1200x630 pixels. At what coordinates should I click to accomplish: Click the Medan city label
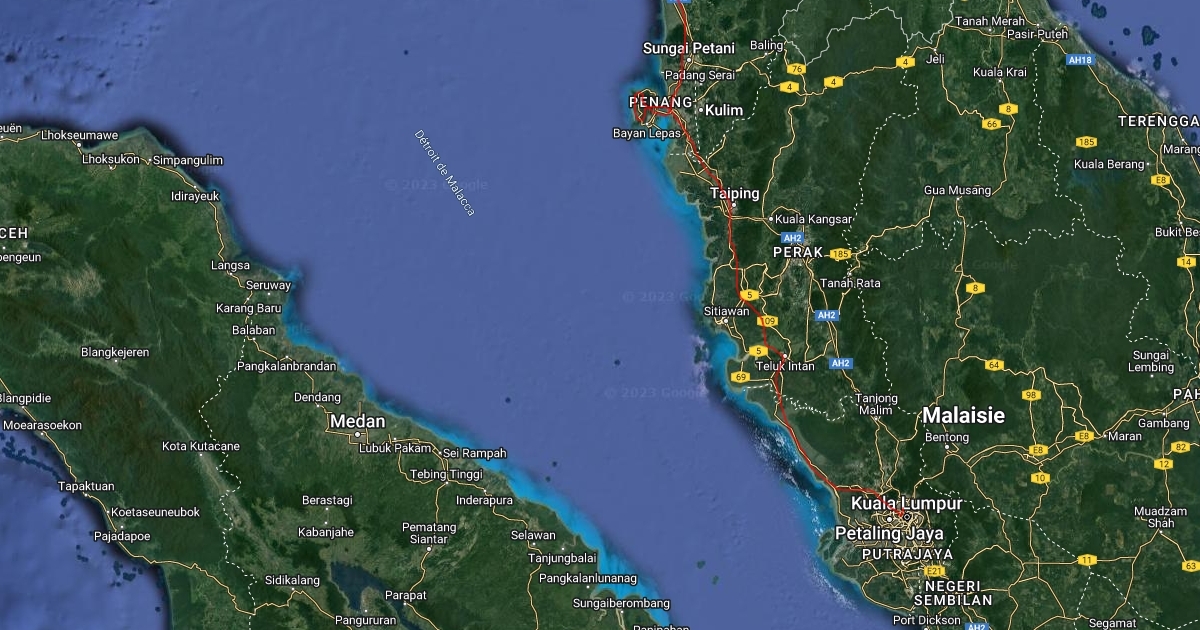pyautogui.click(x=357, y=422)
